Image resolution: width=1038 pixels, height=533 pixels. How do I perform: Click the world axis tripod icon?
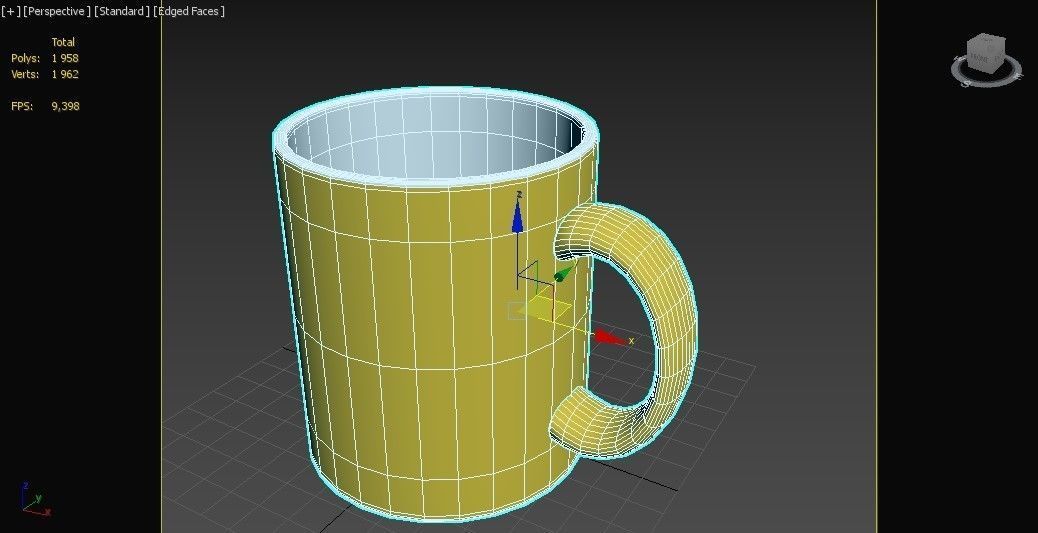coord(35,500)
